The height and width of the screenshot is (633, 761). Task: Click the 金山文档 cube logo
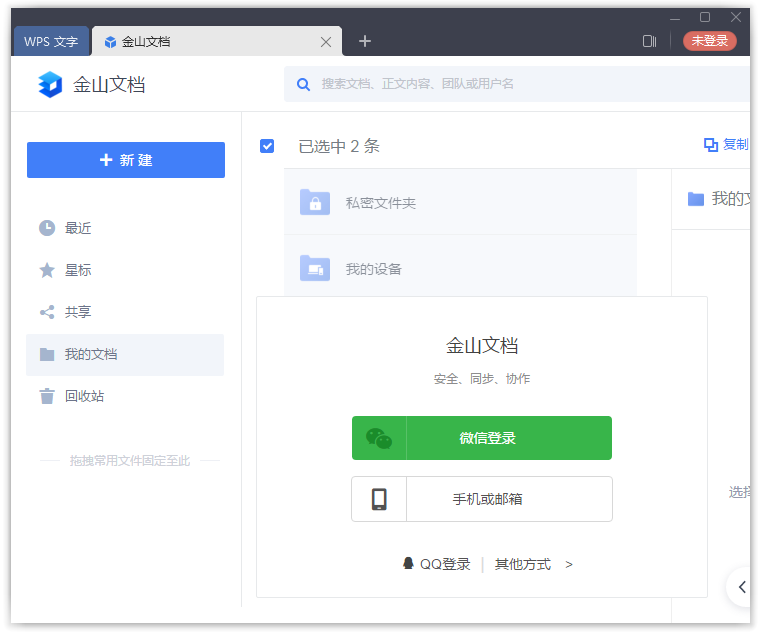click(50, 84)
